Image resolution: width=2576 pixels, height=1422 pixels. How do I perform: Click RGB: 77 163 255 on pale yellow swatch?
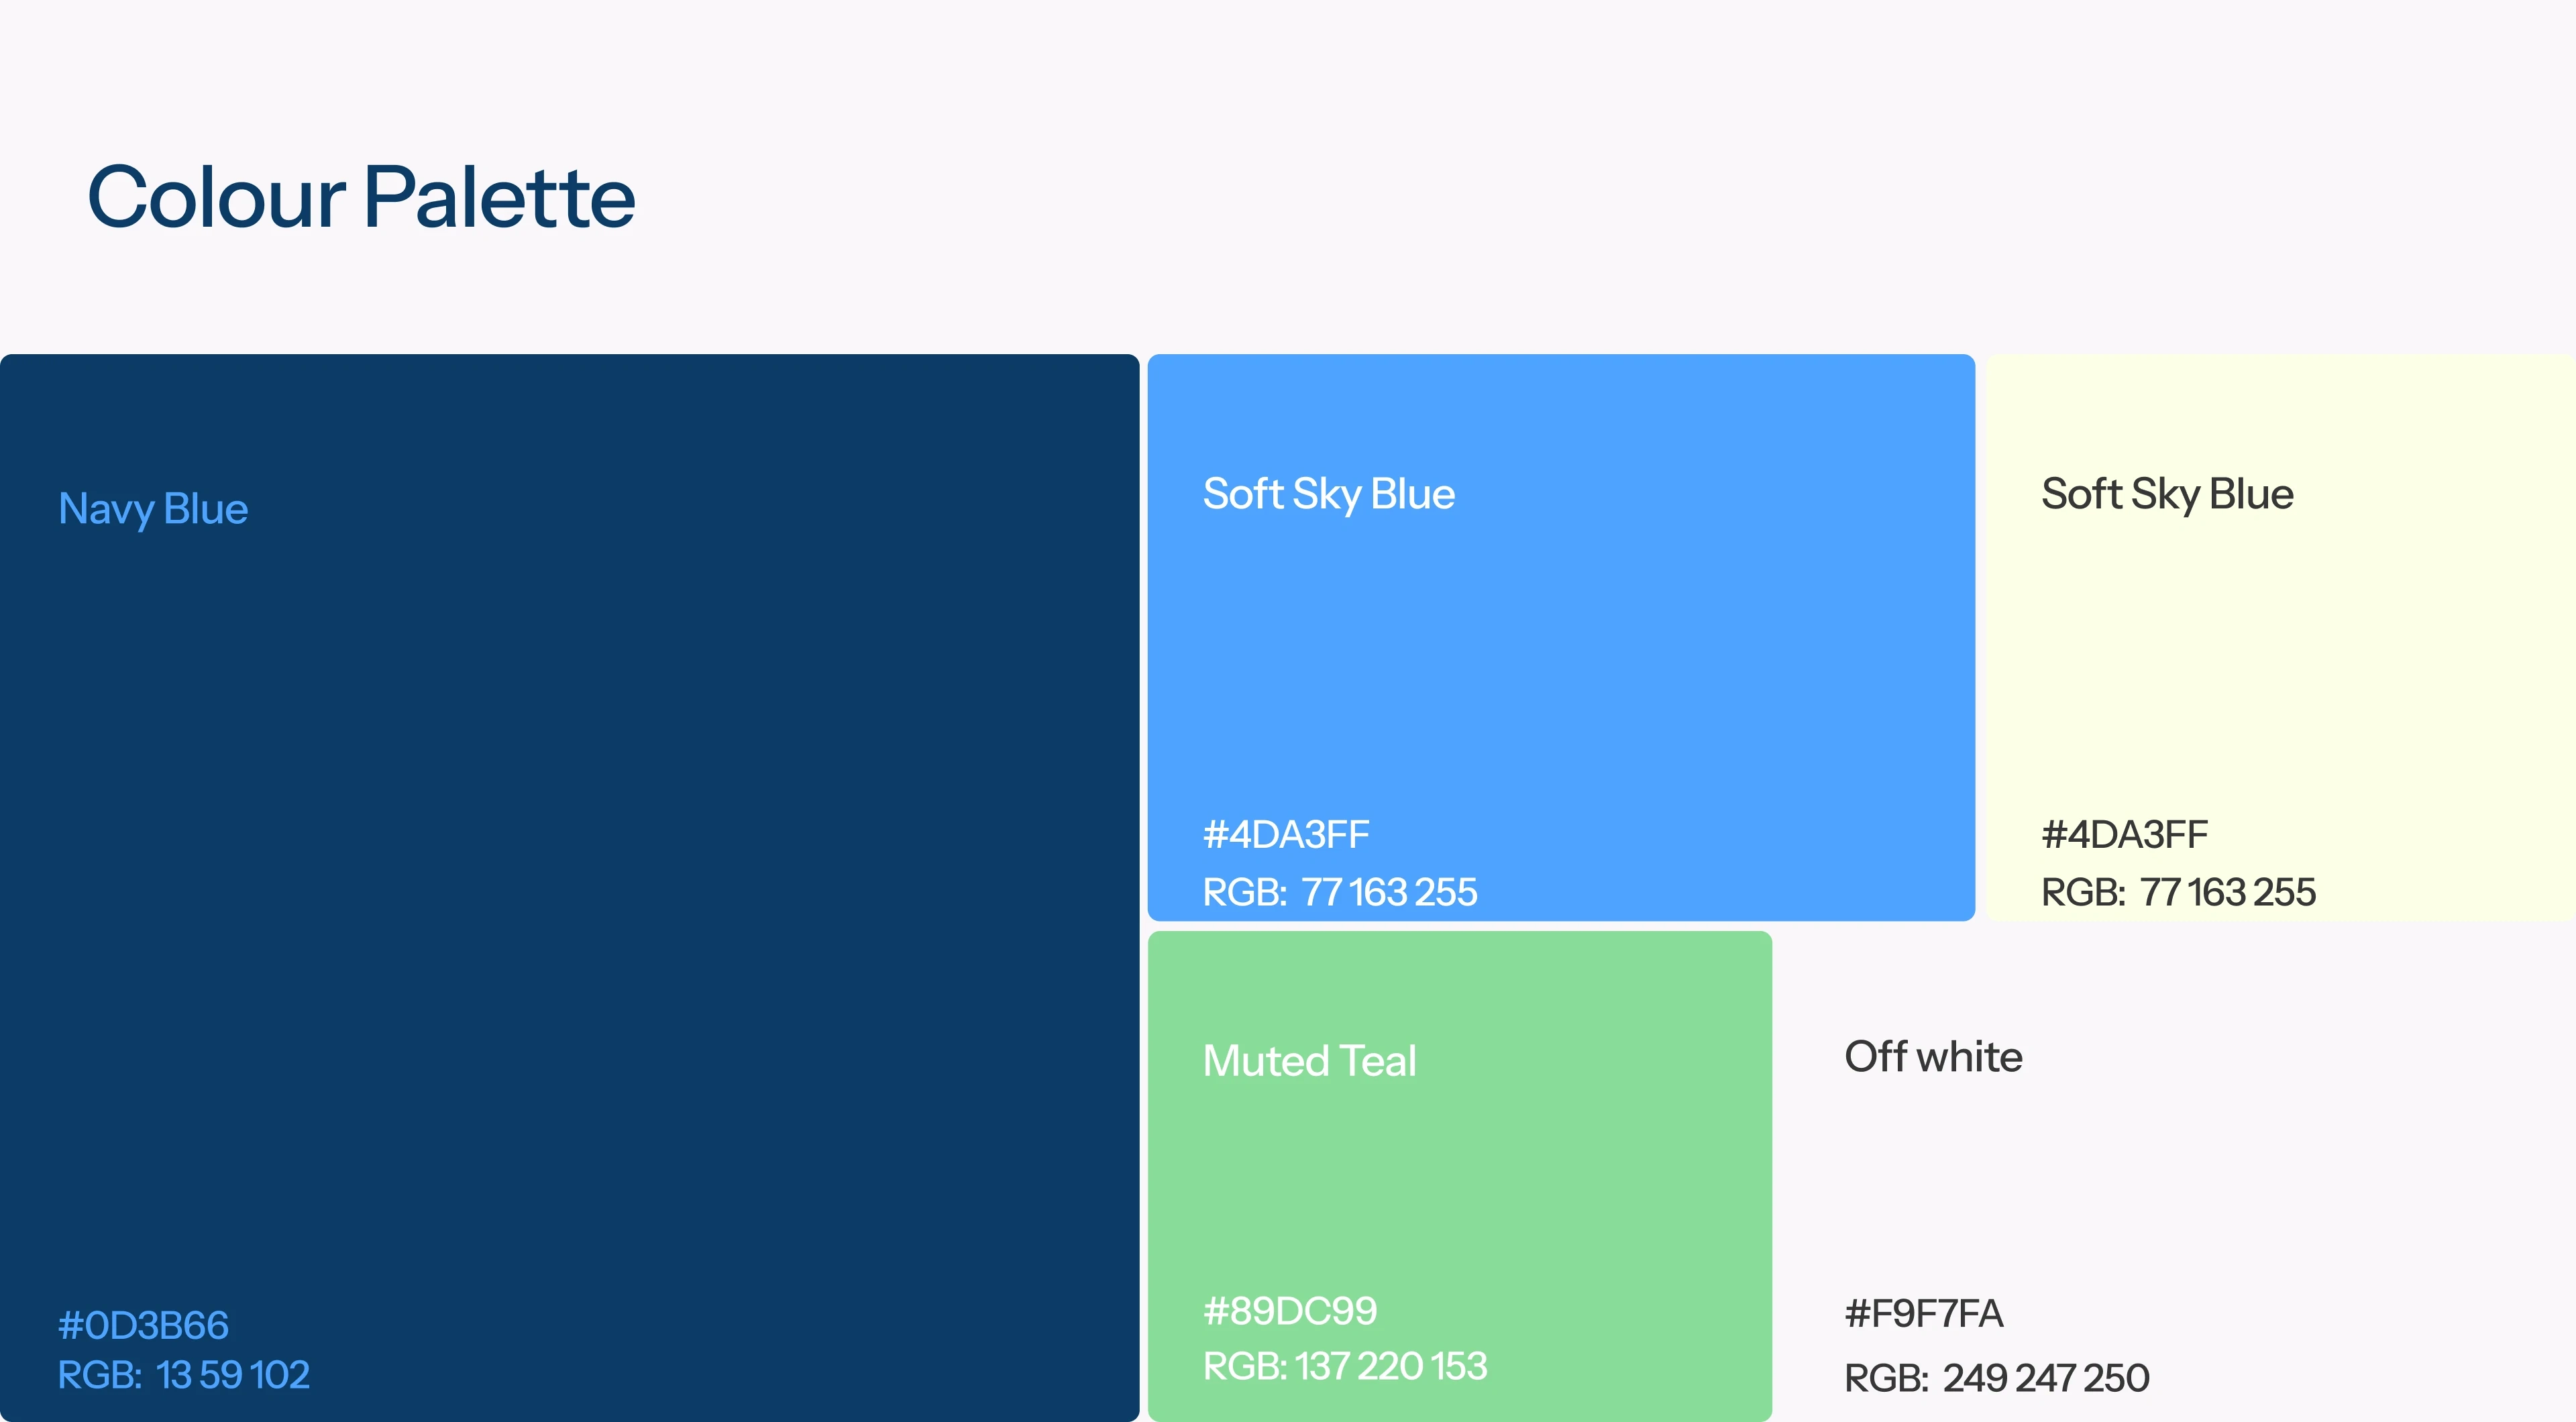2178,892
